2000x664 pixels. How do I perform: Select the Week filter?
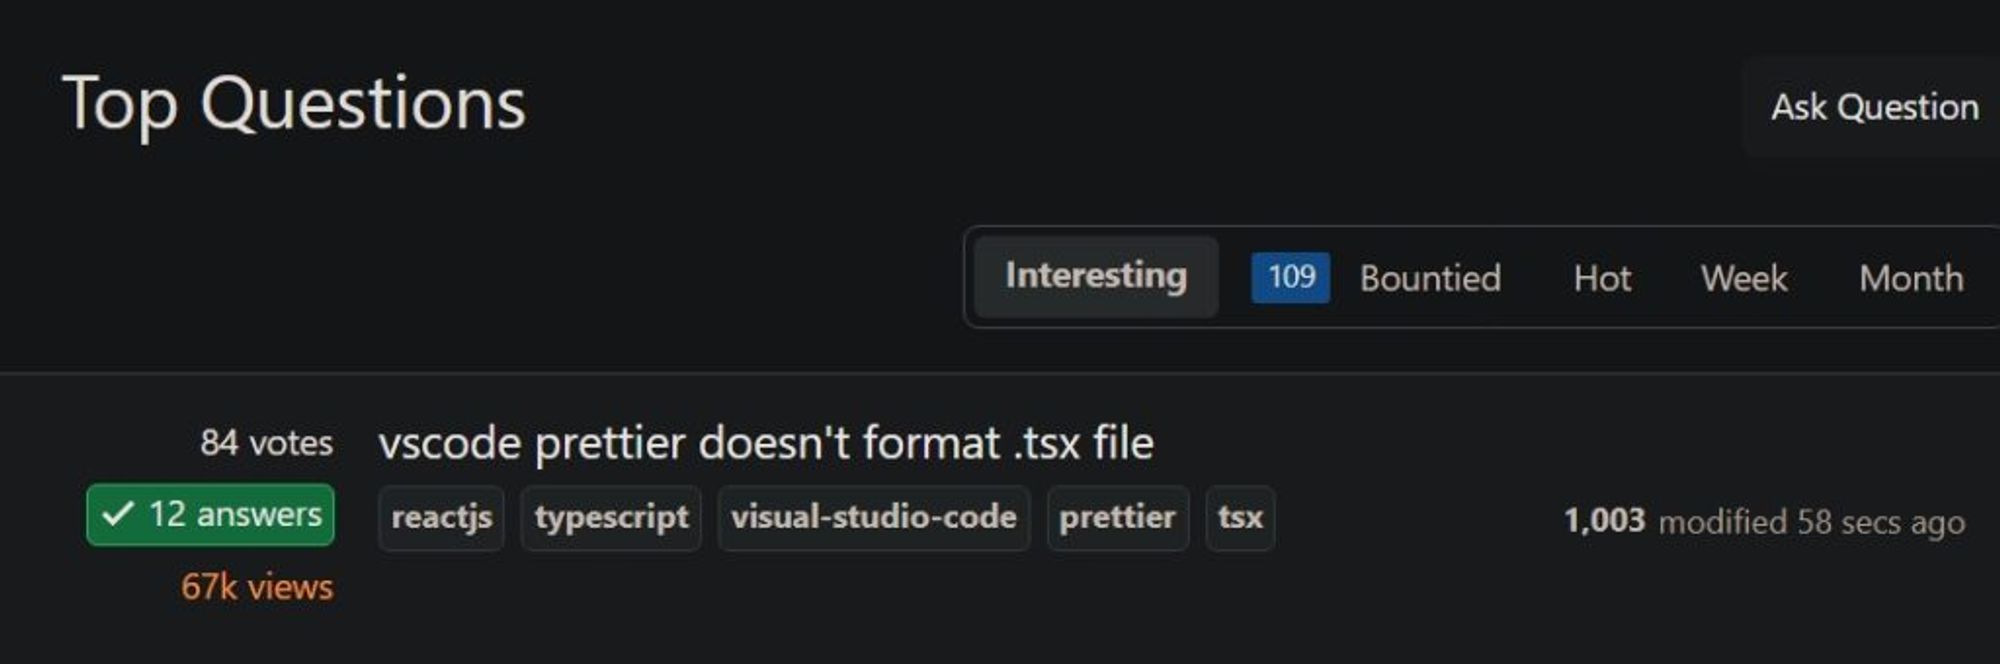tap(1745, 277)
